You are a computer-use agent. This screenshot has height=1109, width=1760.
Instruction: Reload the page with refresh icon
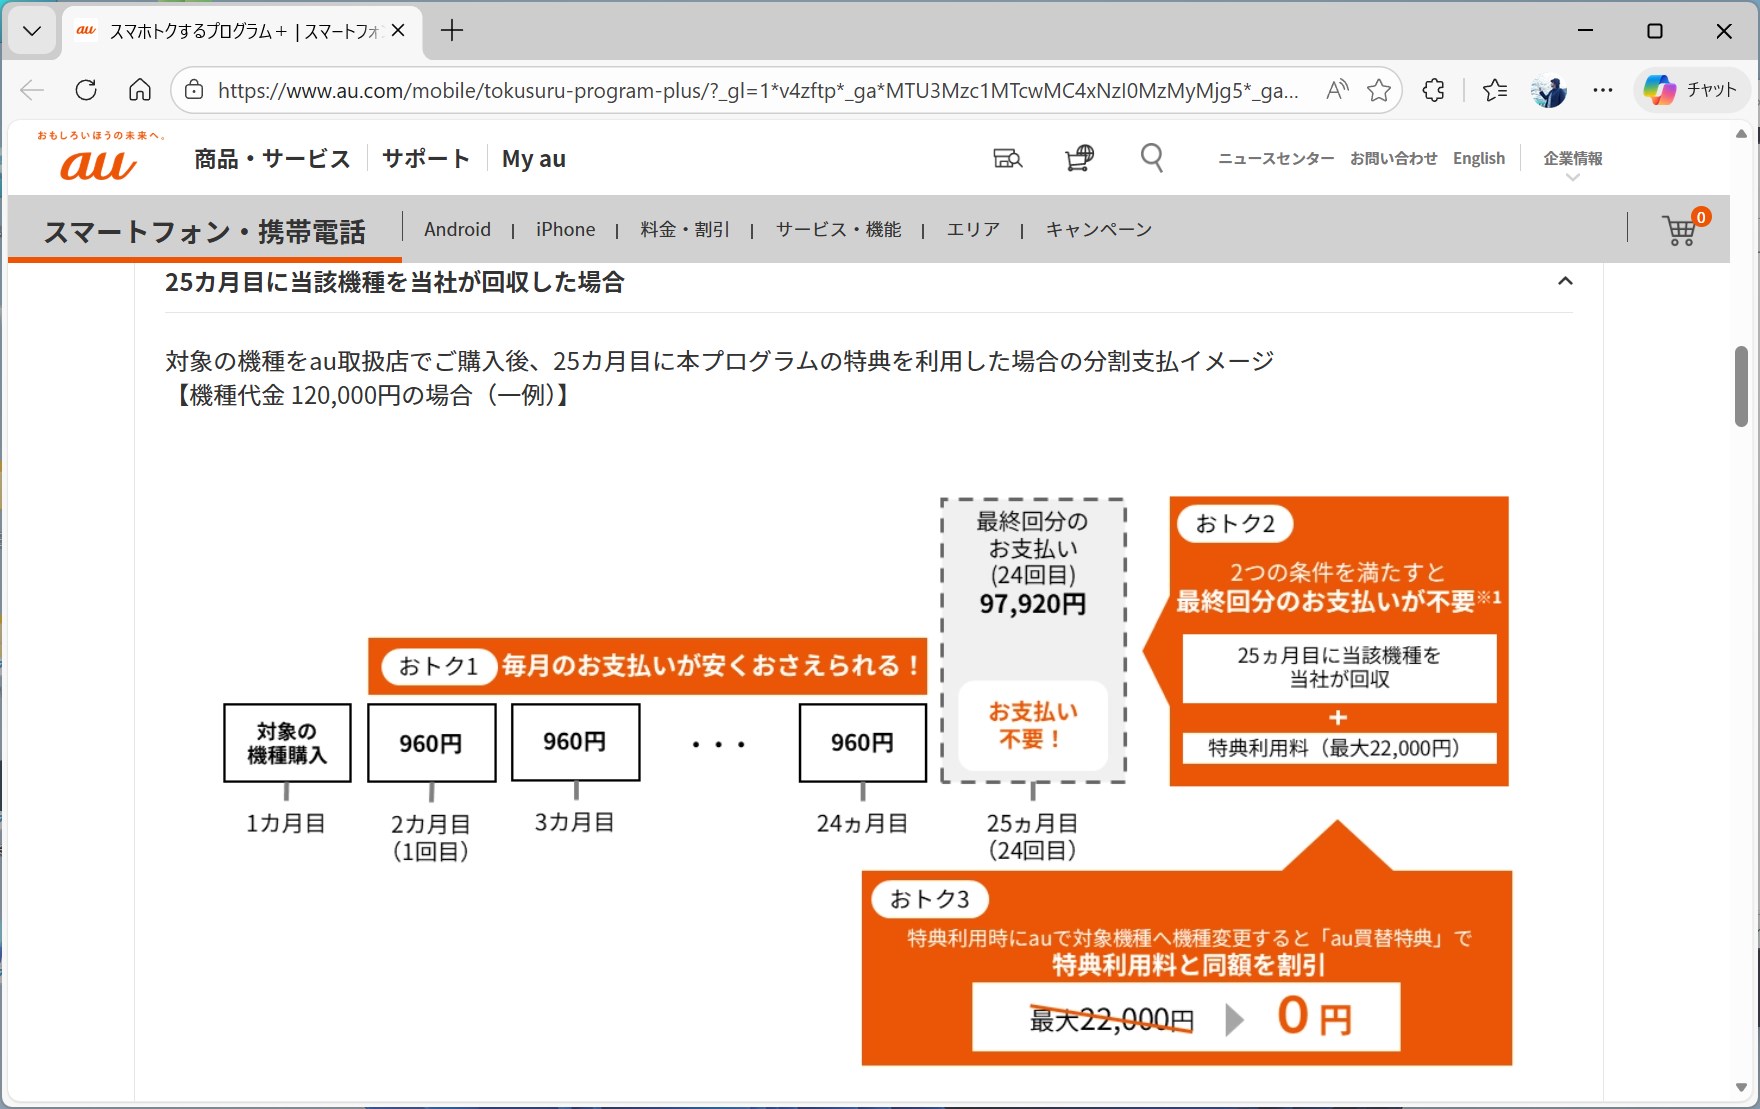86,90
